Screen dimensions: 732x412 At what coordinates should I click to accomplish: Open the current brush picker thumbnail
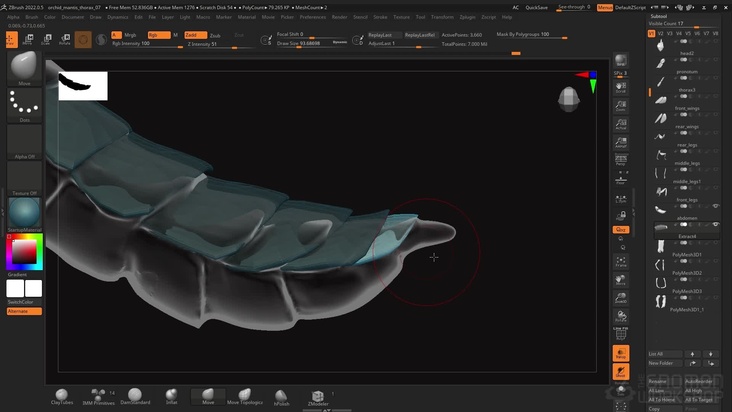click(x=24, y=68)
